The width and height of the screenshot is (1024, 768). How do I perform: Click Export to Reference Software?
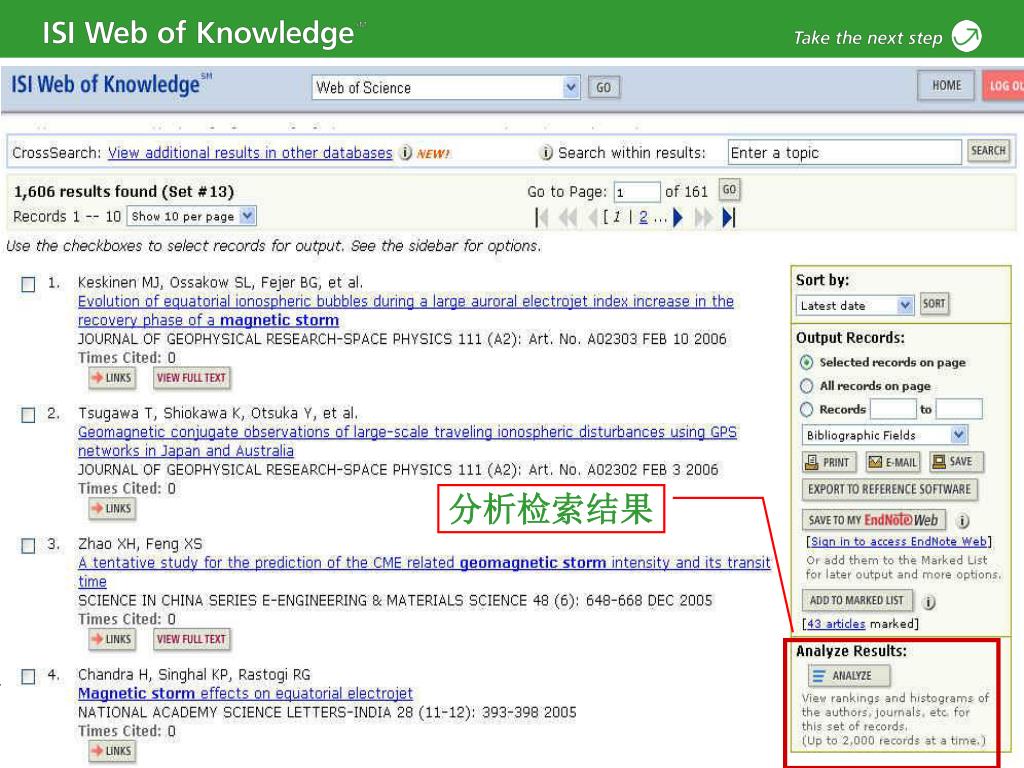click(x=889, y=490)
